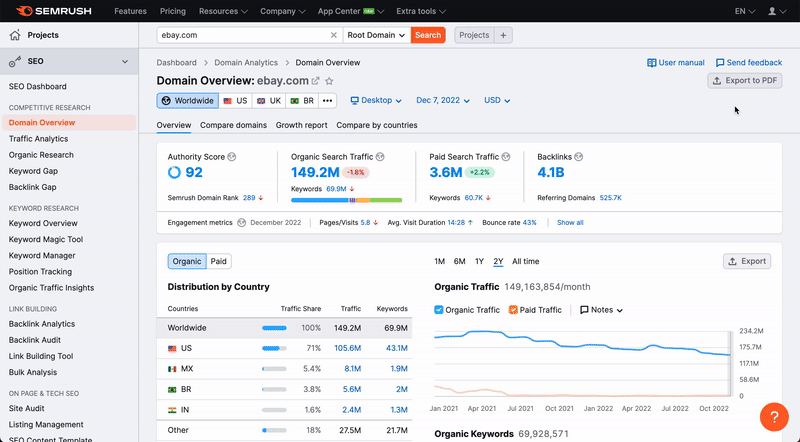Click the IN flag icon in table
Image resolution: width=800 pixels, height=442 pixels.
172,410
